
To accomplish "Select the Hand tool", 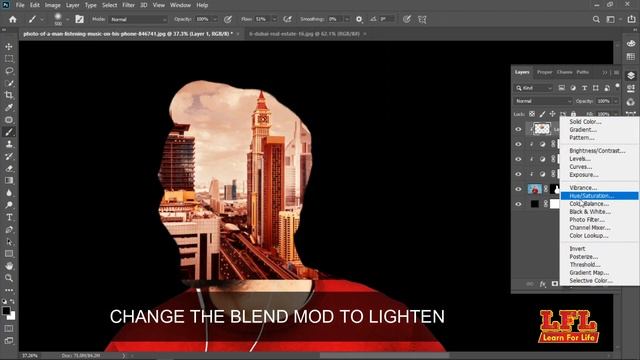I will pos(9,266).
